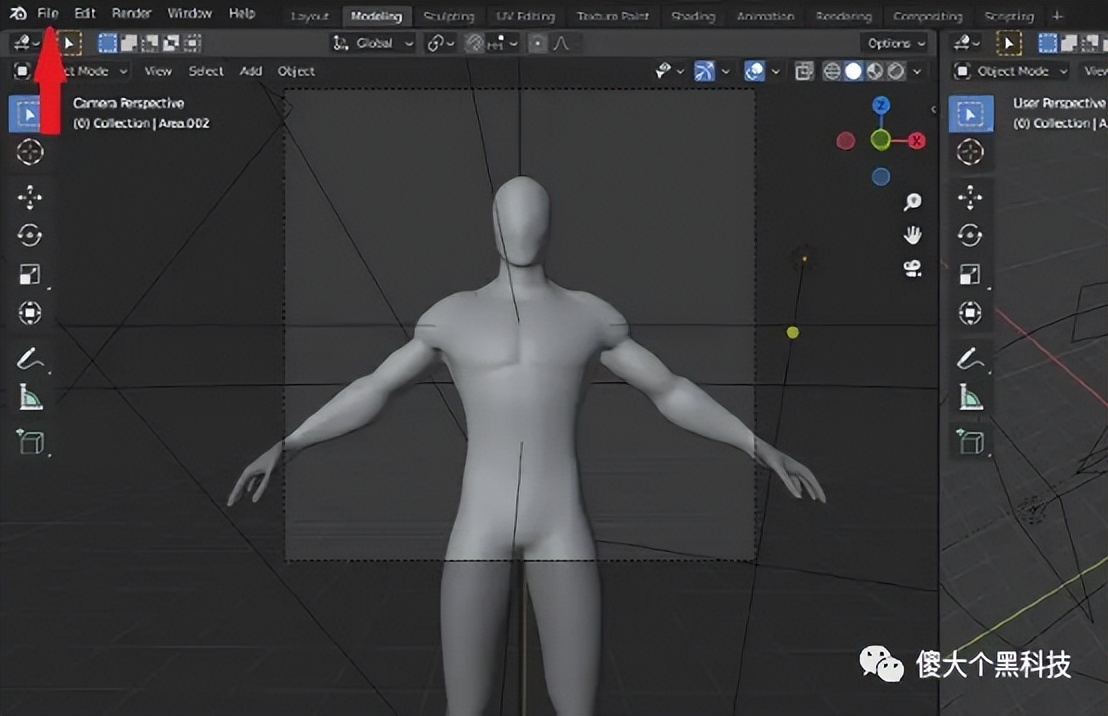The width and height of the screenshot is (1108, 716).
Task: Click the red X axis on navigation gizmo
Action: (916, 141)
